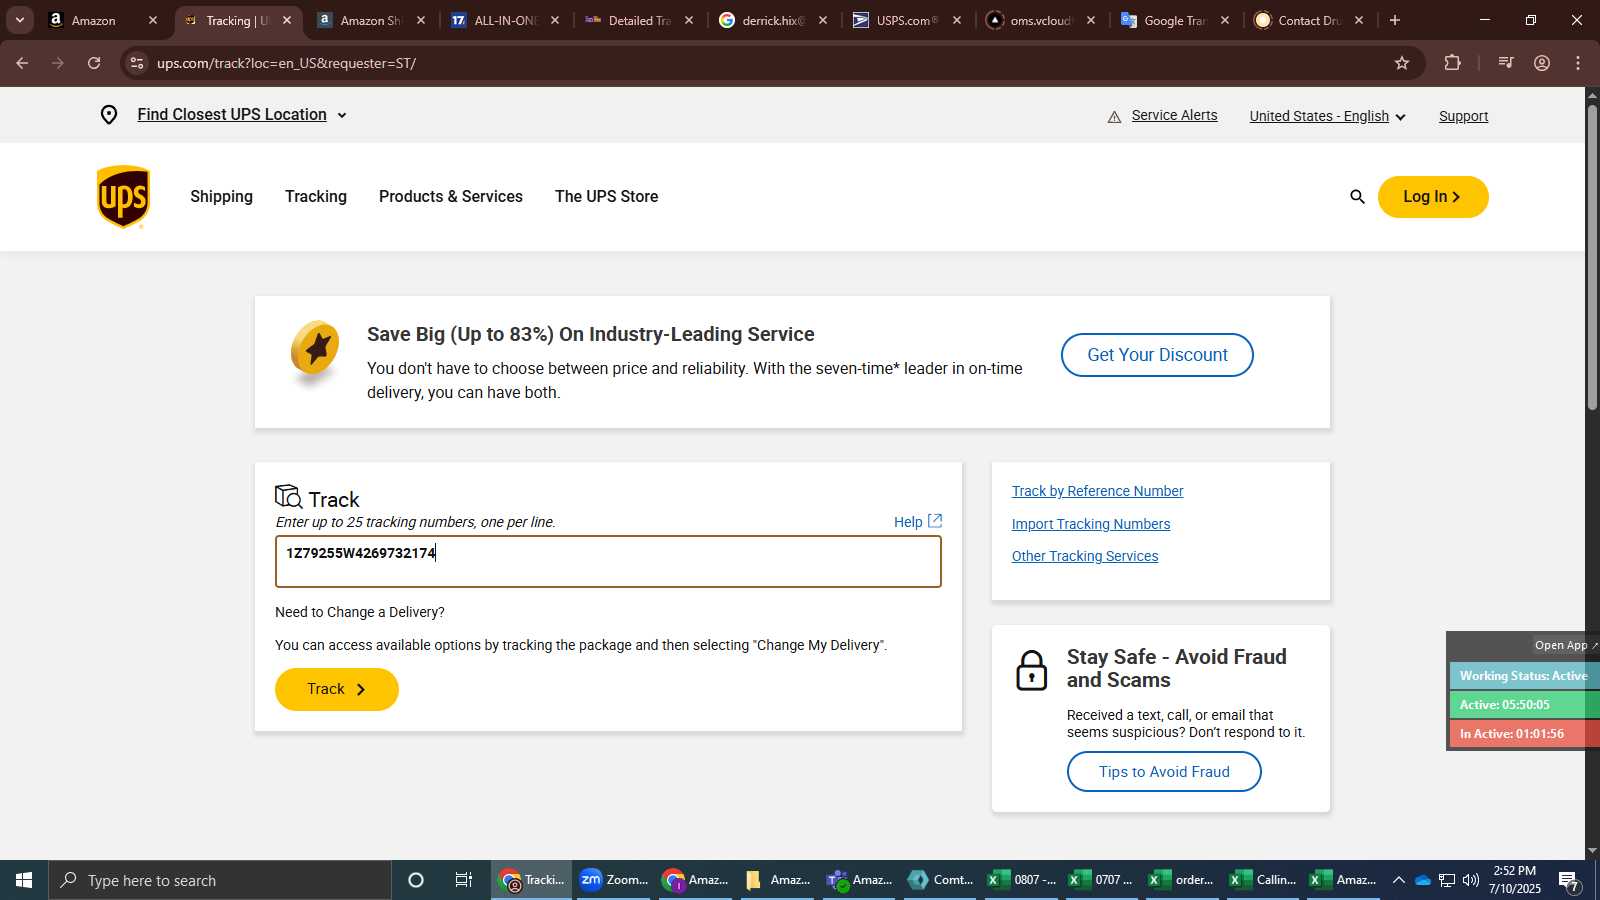Click the volume speaker tray icon
This screenshot has height=900, width=1600.
click(x=1471, y=880)
